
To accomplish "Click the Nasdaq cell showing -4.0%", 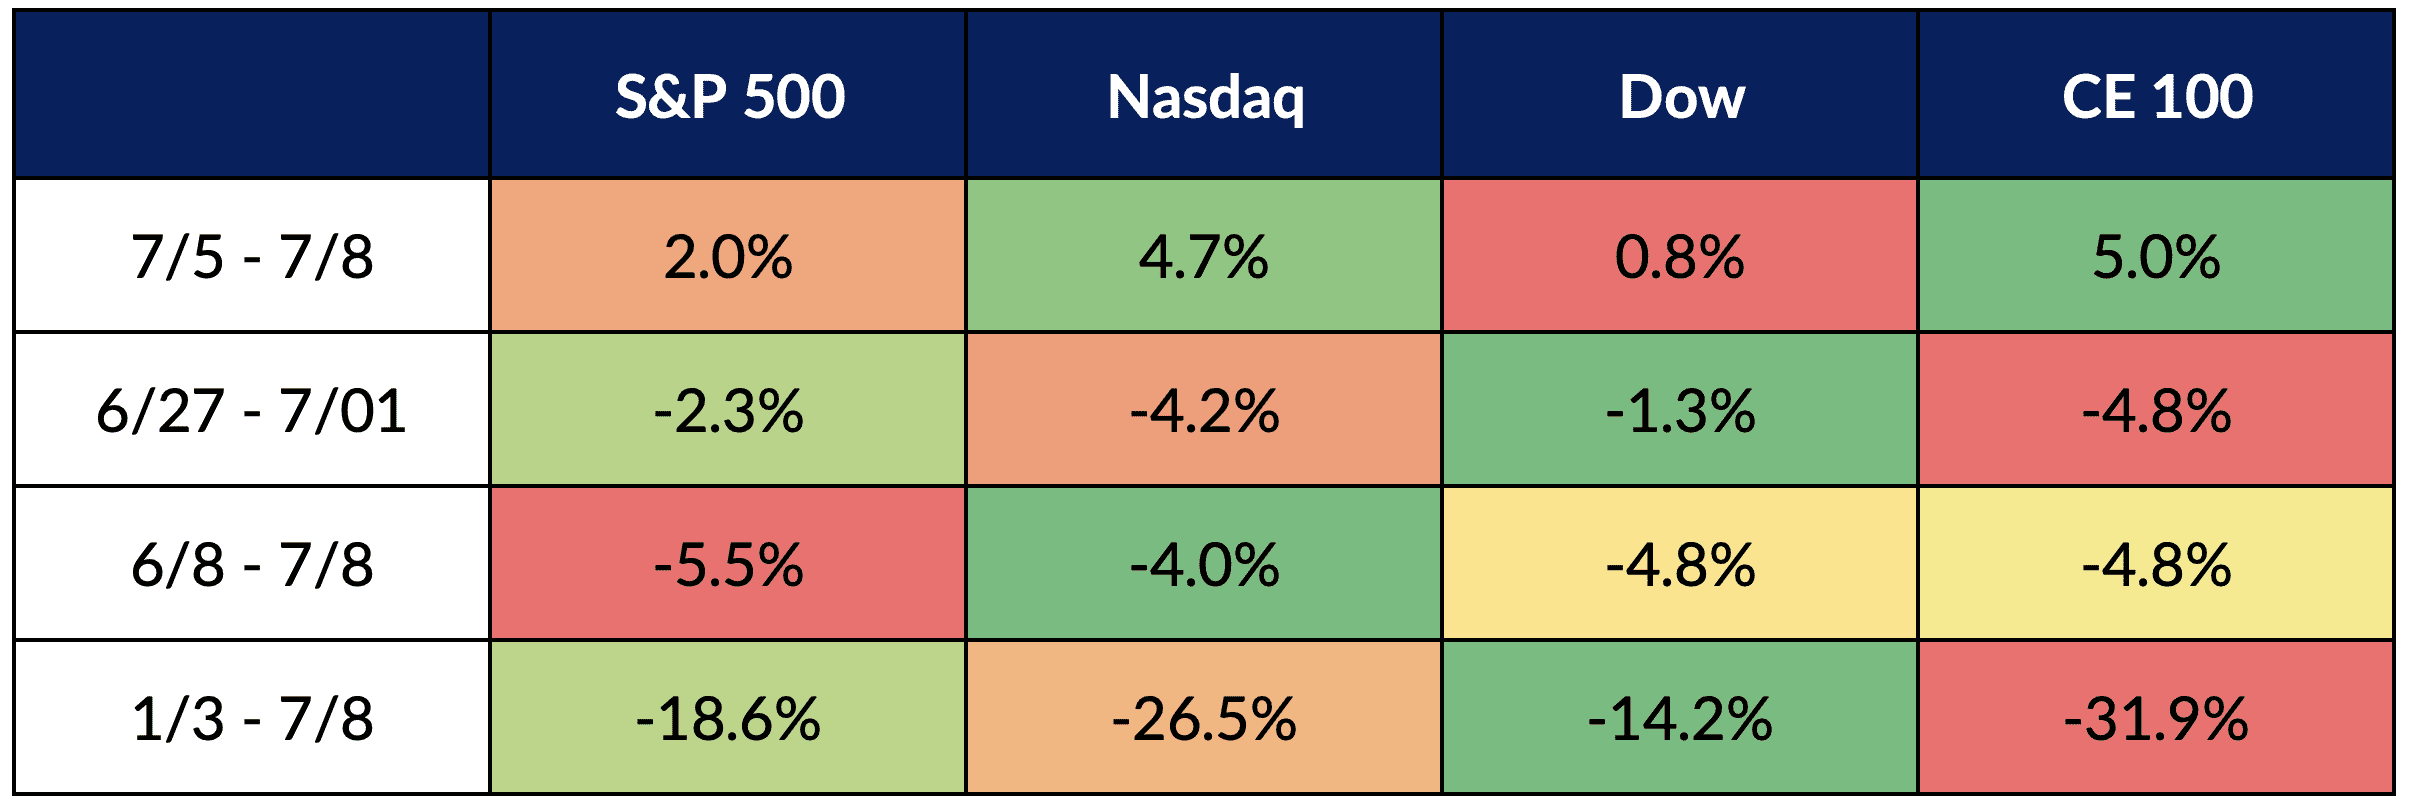I will click(1204, 564).
